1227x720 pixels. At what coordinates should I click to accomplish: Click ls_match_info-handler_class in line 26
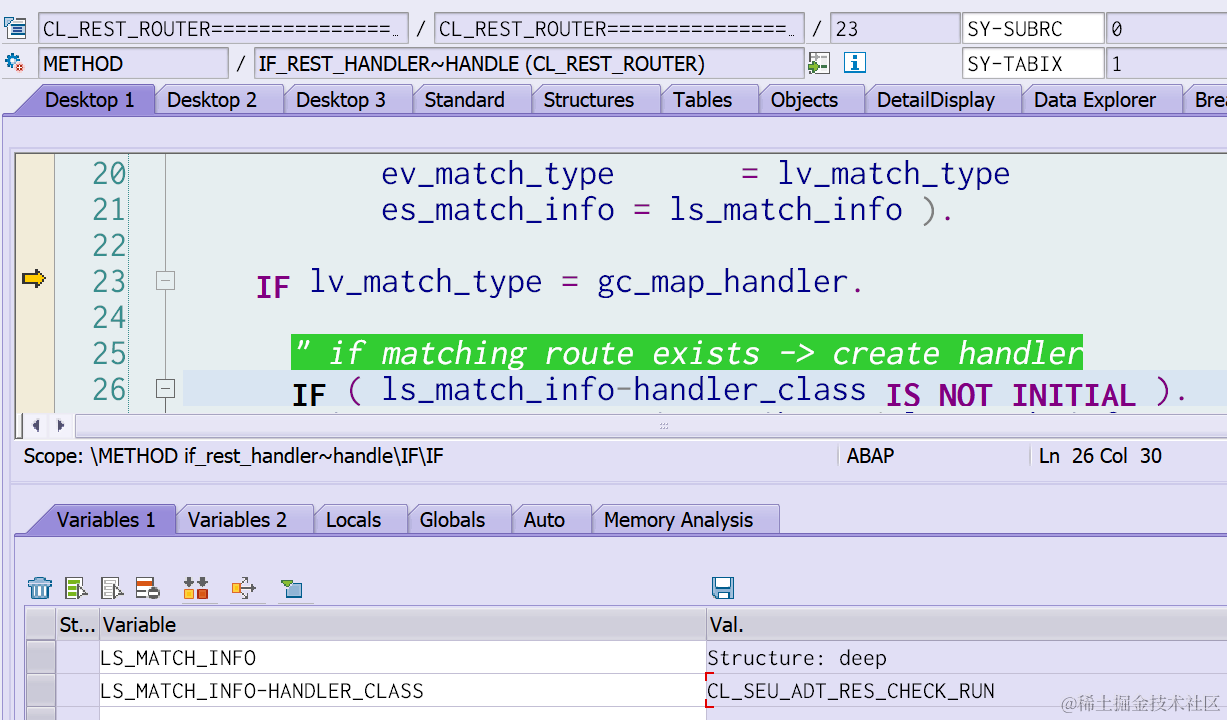[624, 389]
